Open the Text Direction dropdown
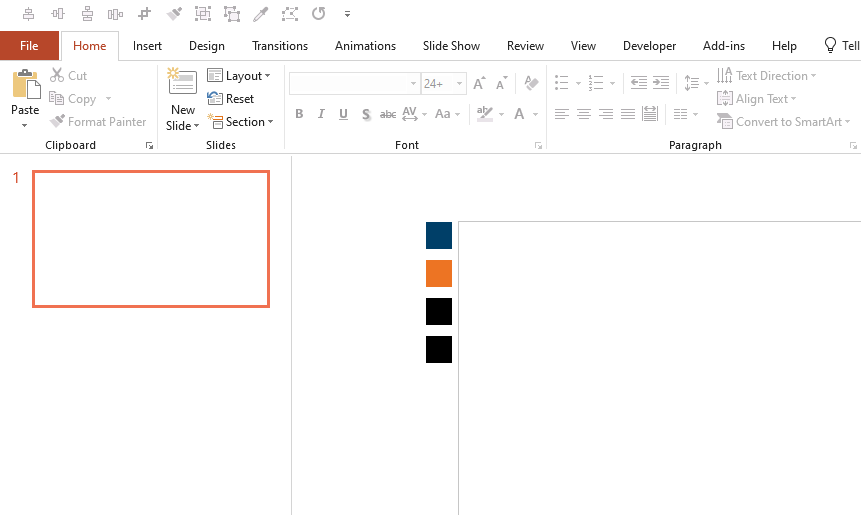Viewport: 861px width, 515px height. point(767,76)
